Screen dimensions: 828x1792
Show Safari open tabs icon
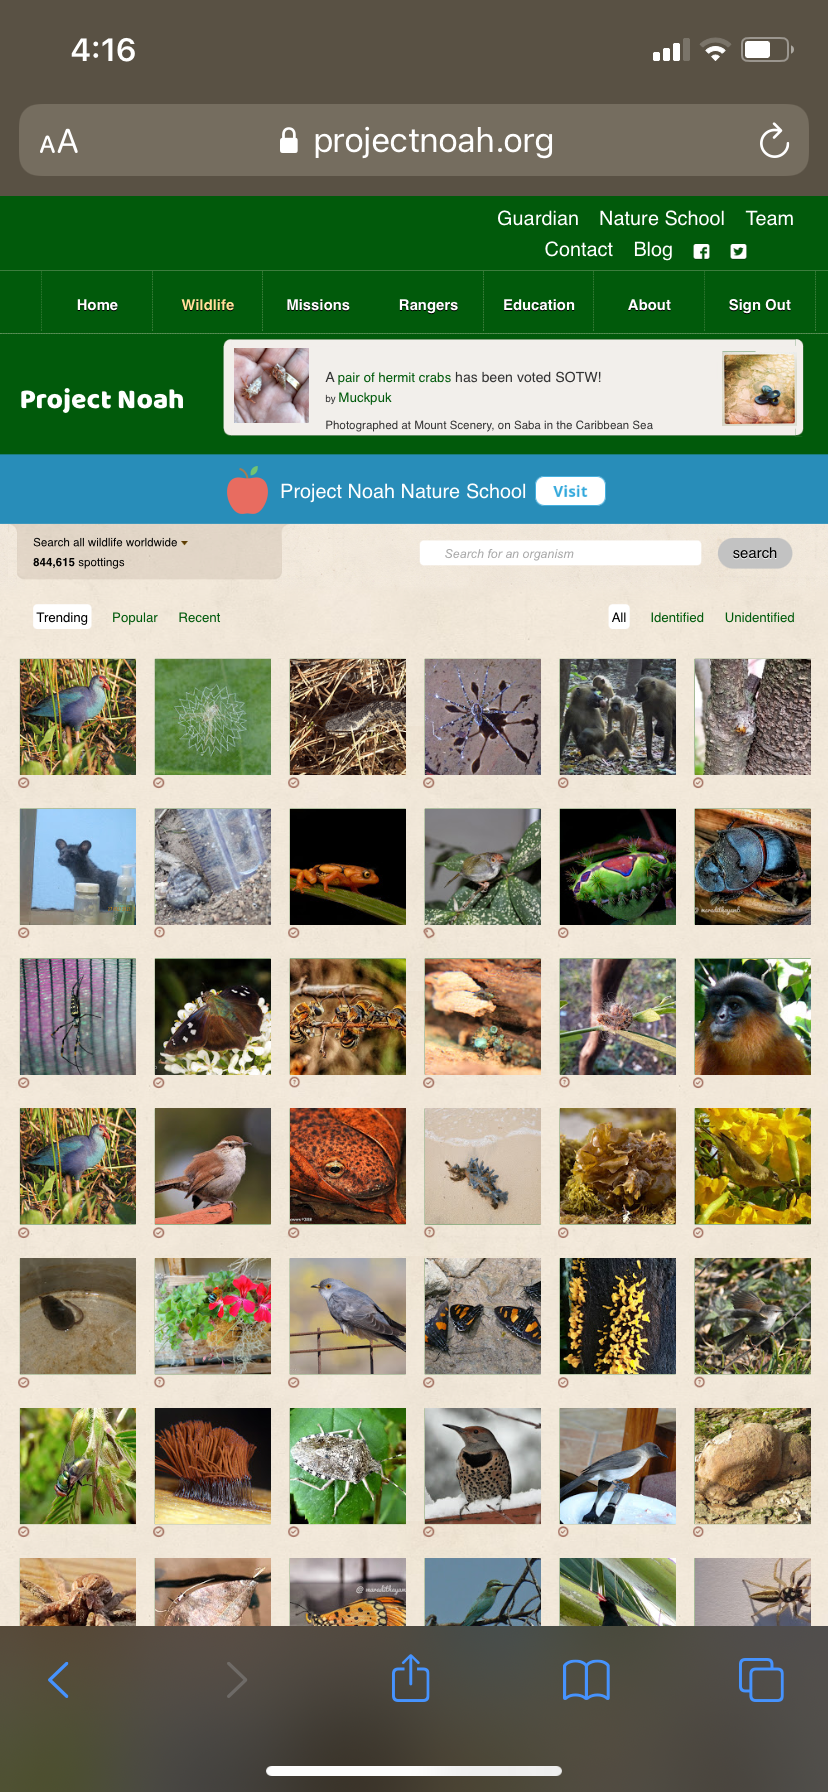click(761, 1679)
